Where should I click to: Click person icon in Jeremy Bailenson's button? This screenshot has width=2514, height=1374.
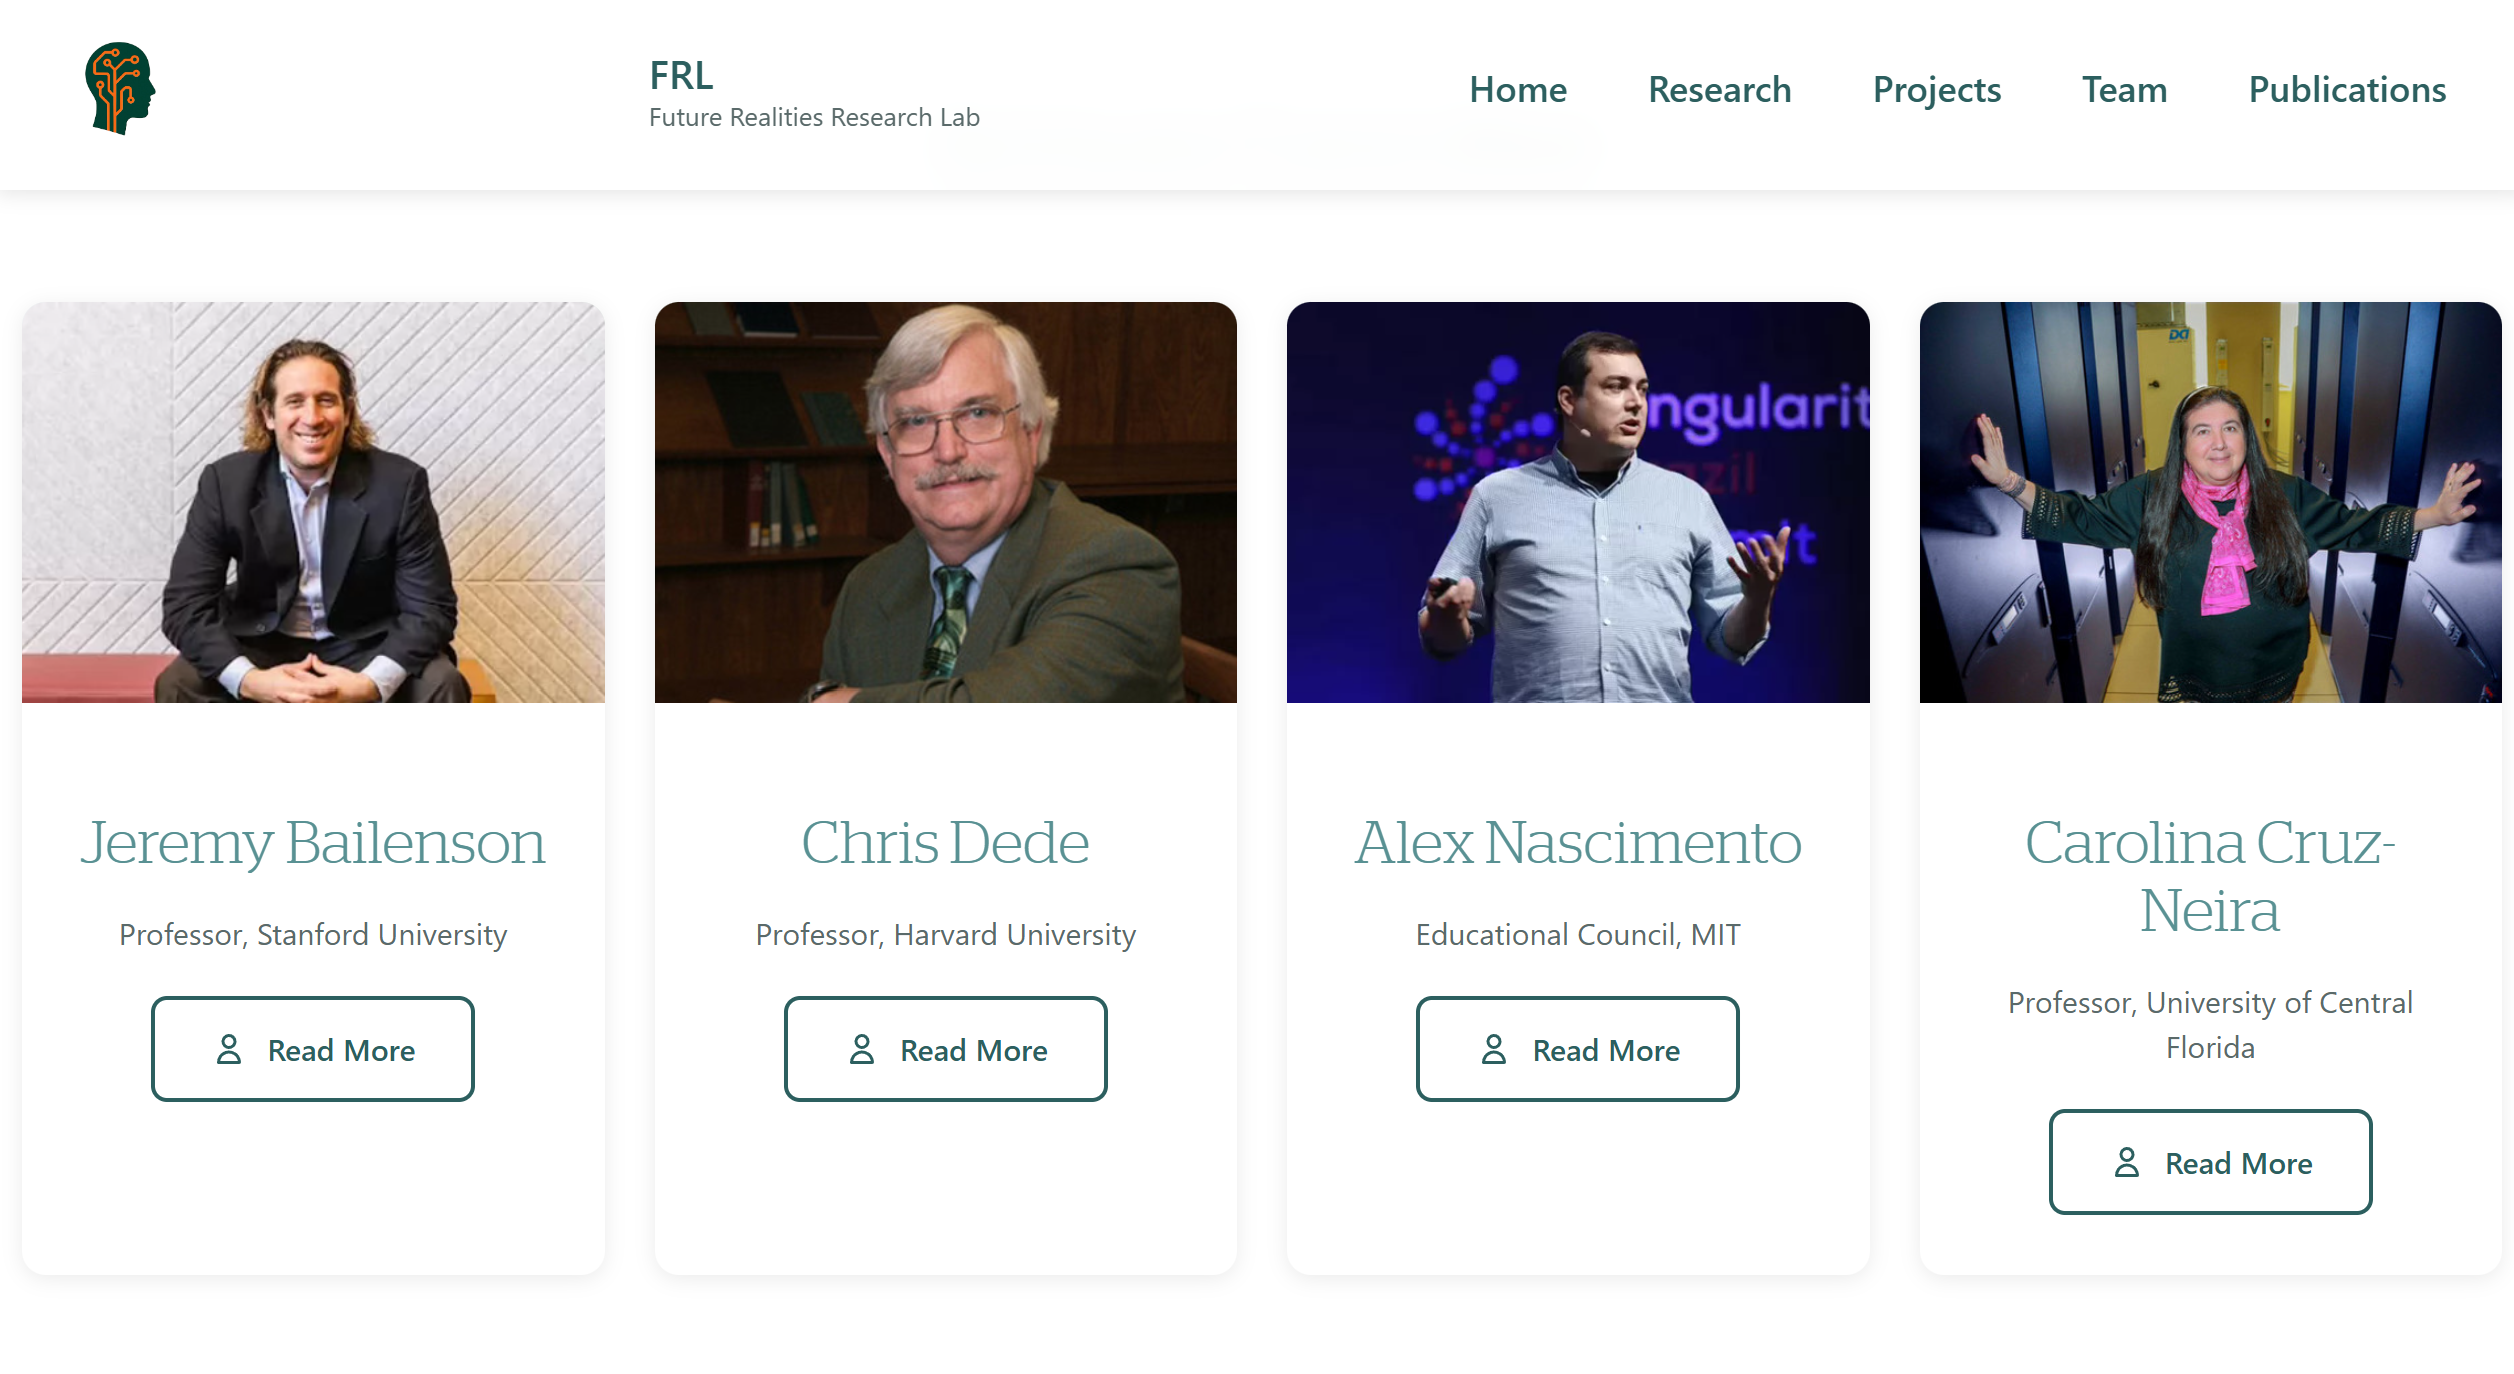click(x=229, y=1049)
